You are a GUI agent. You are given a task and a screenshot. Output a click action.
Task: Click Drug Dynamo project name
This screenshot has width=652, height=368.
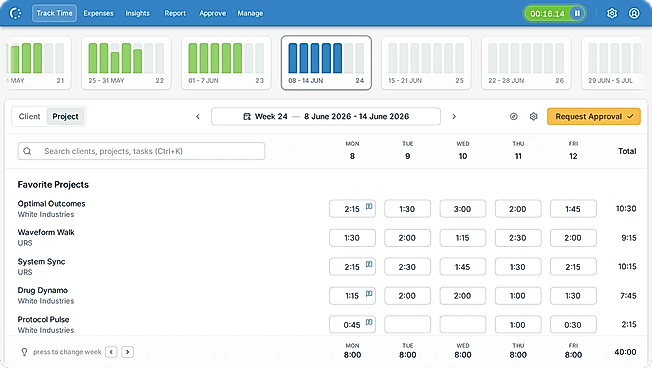43,290
